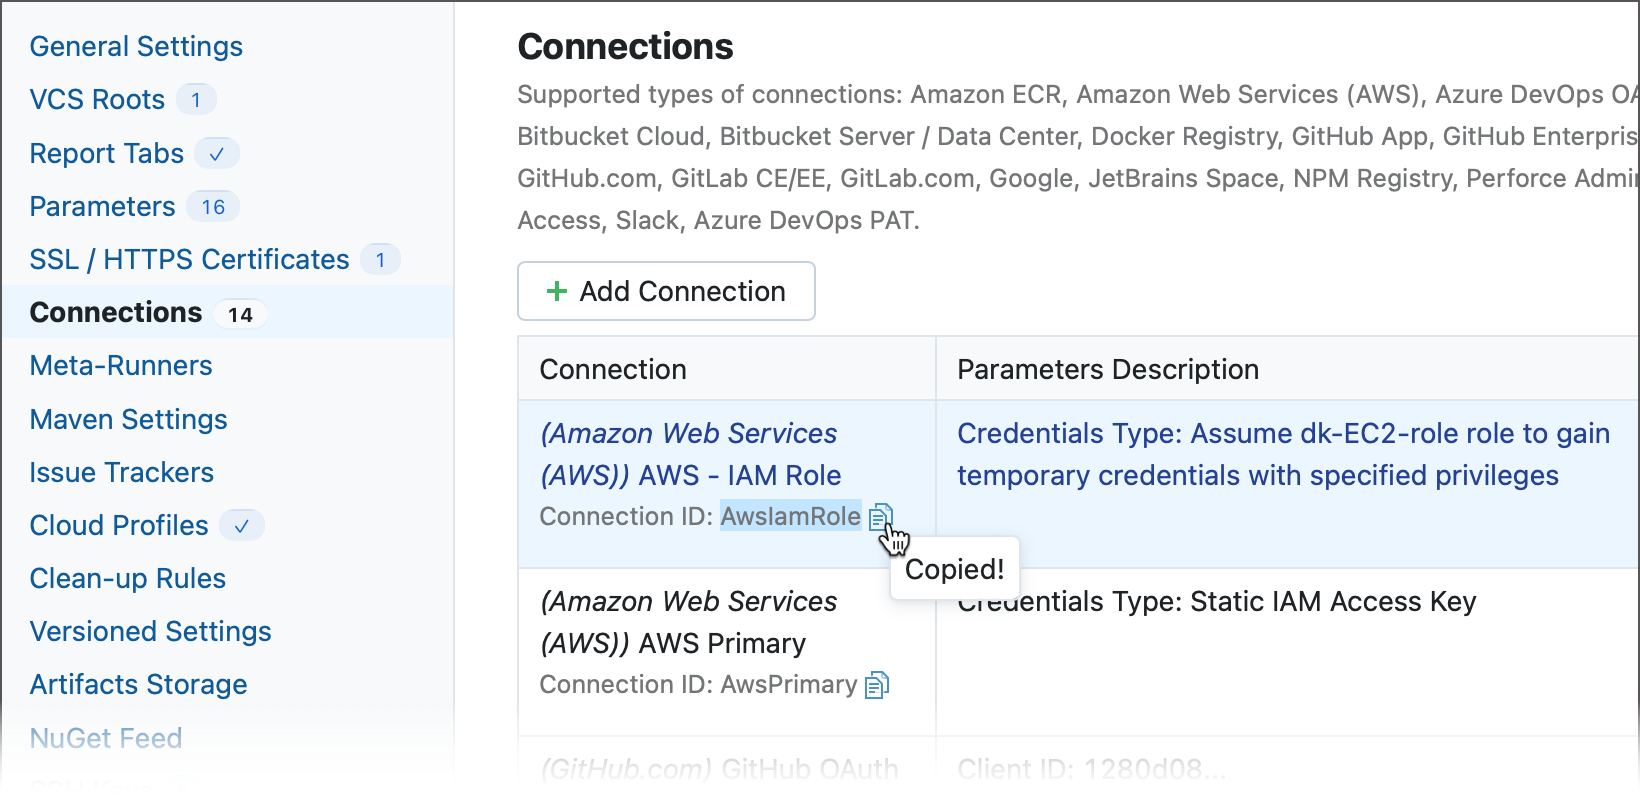Open the NuGet Feed page

pos(105,738)
